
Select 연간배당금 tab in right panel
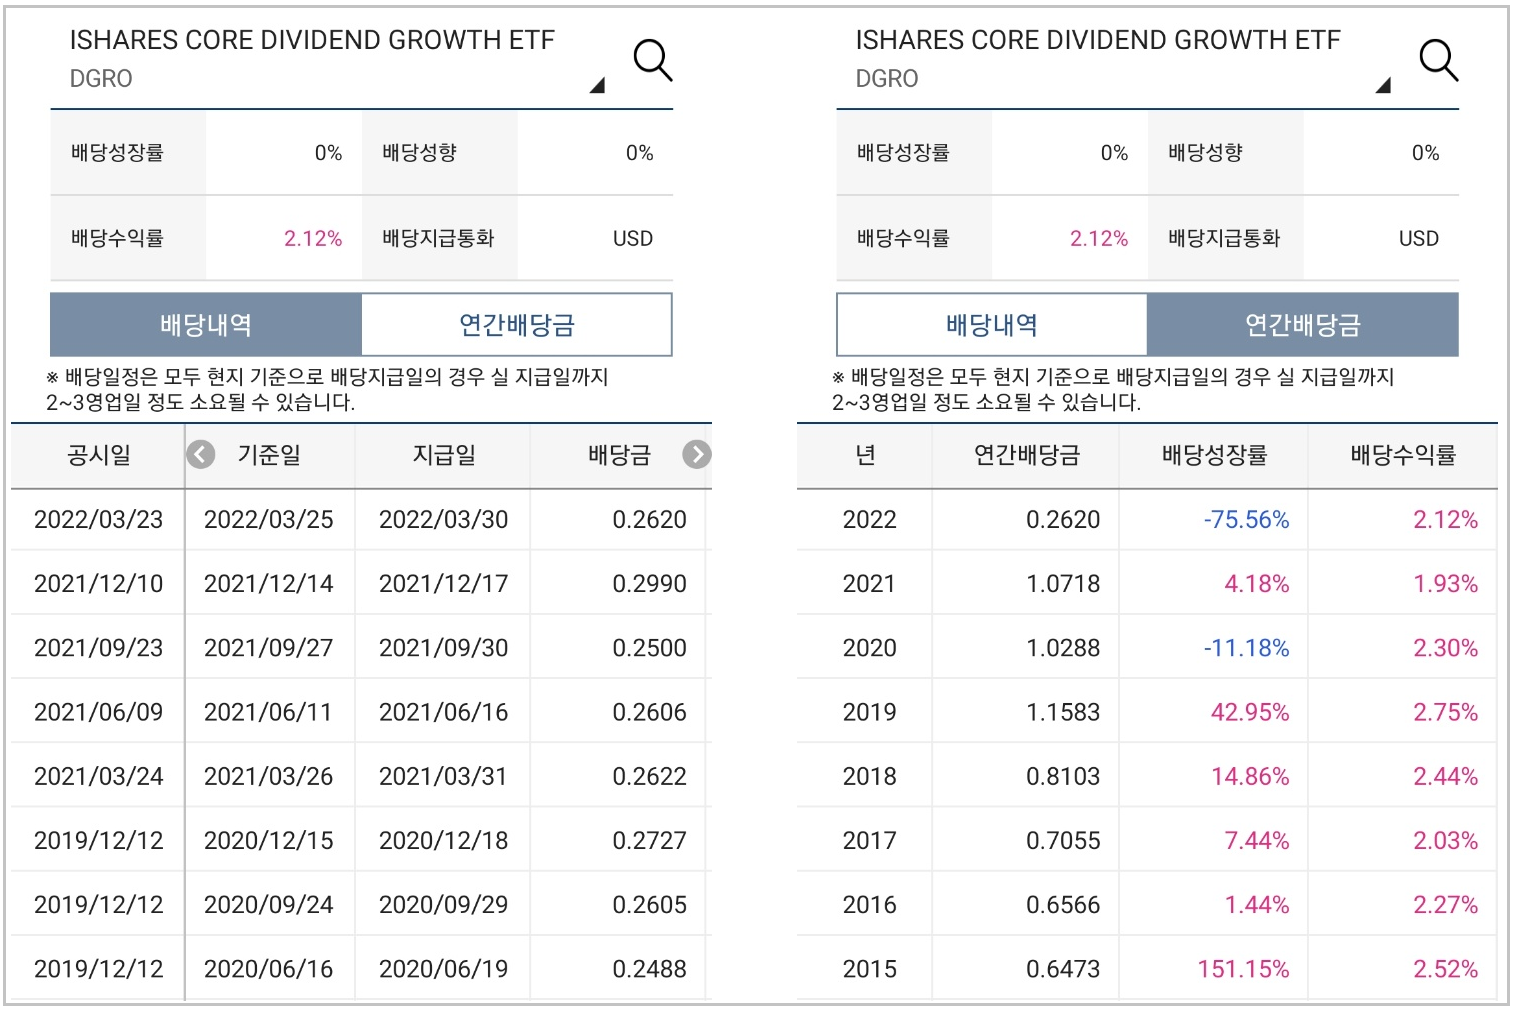pos(1302,324)
